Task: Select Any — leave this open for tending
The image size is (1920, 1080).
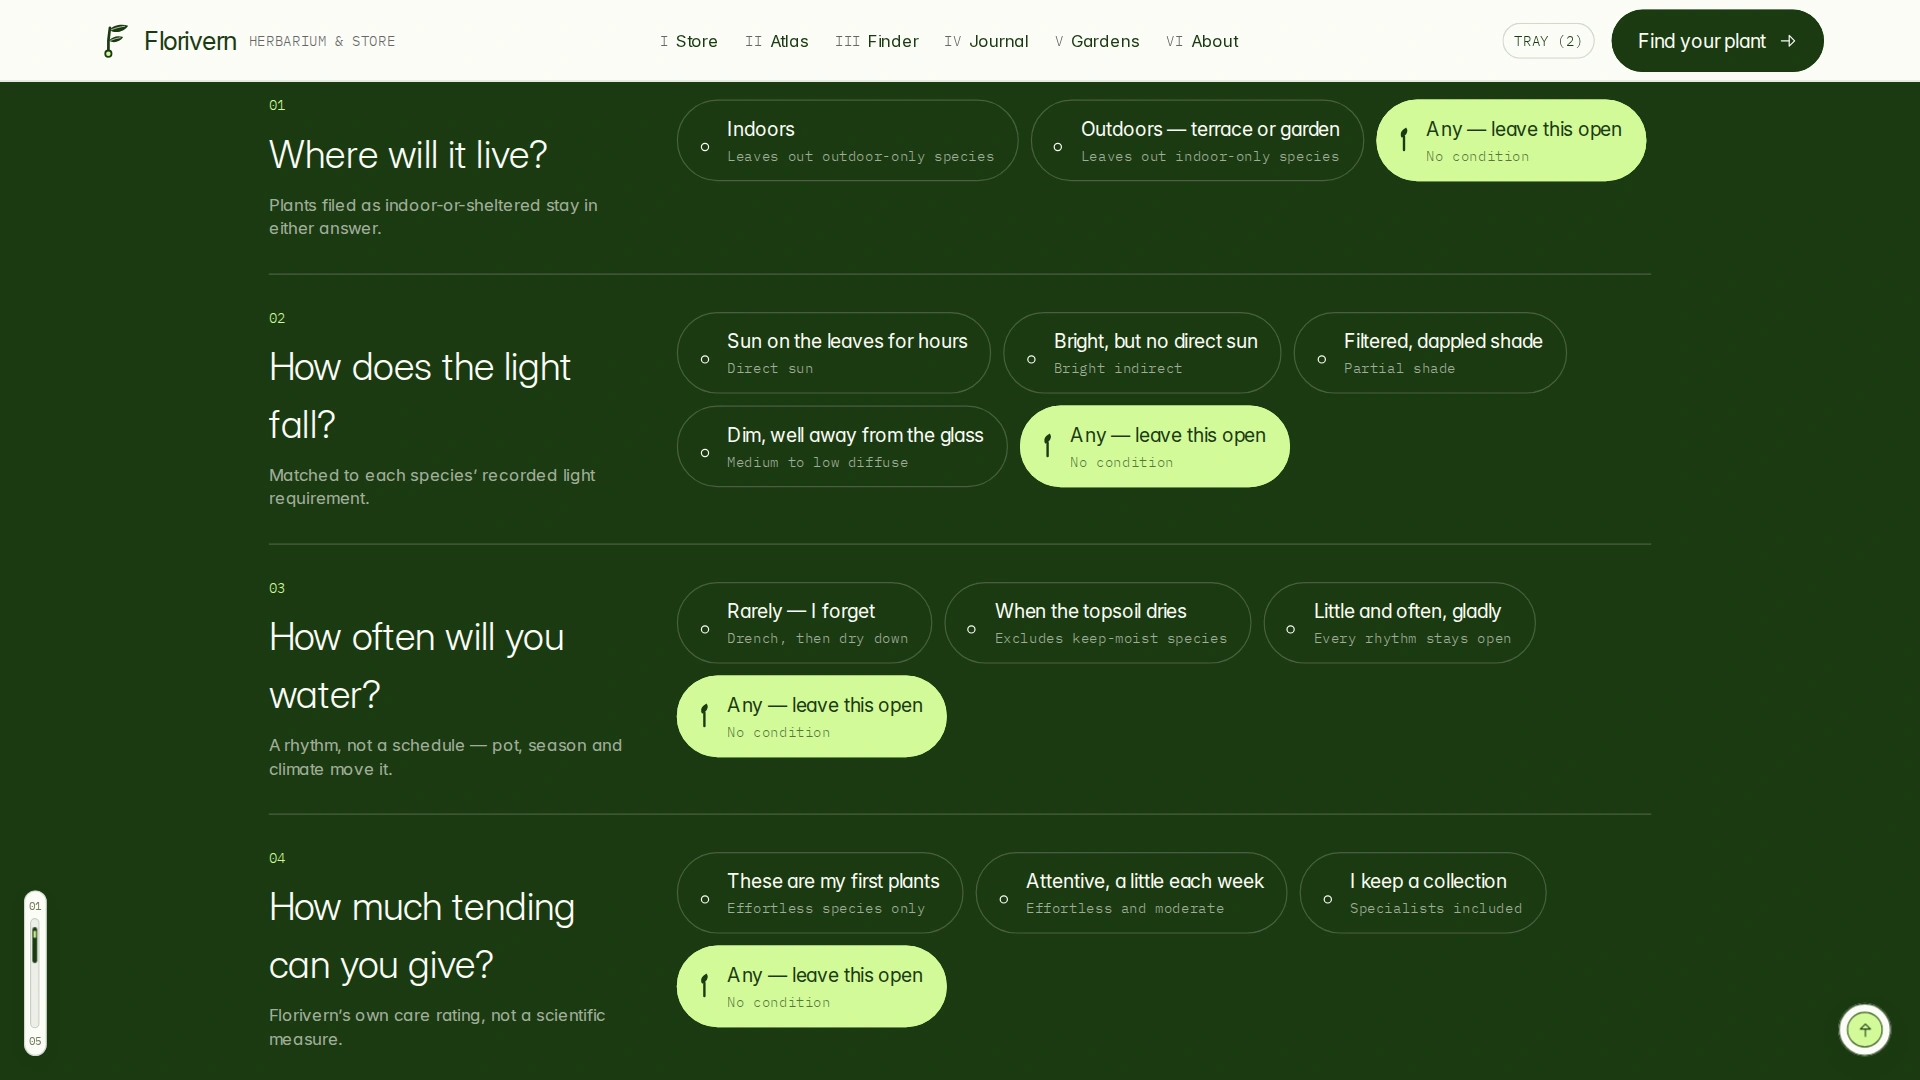Action: pyautogui.click(x=811, y=986)
